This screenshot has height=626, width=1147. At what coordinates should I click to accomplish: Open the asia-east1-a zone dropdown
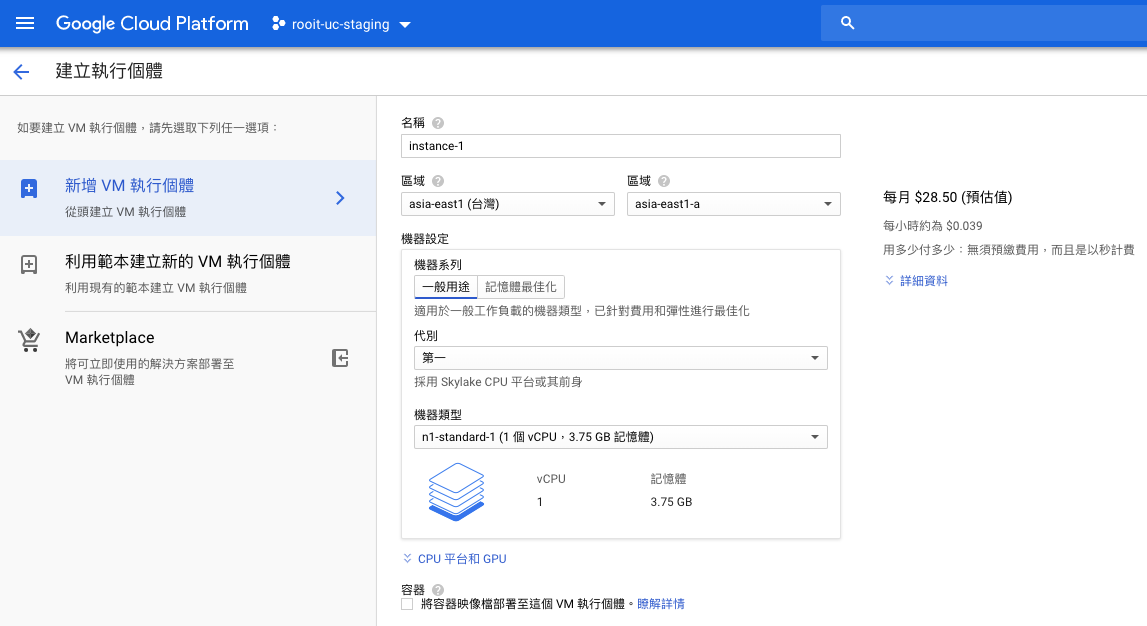(734, 204)
